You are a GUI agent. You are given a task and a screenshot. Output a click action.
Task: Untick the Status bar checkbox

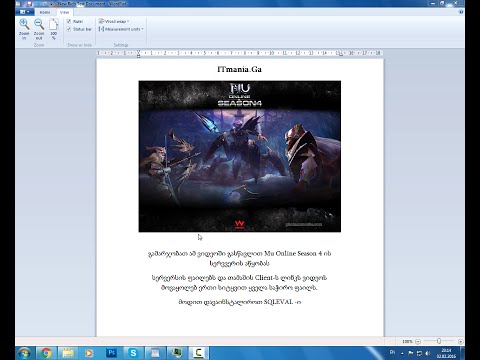point(69,29)
